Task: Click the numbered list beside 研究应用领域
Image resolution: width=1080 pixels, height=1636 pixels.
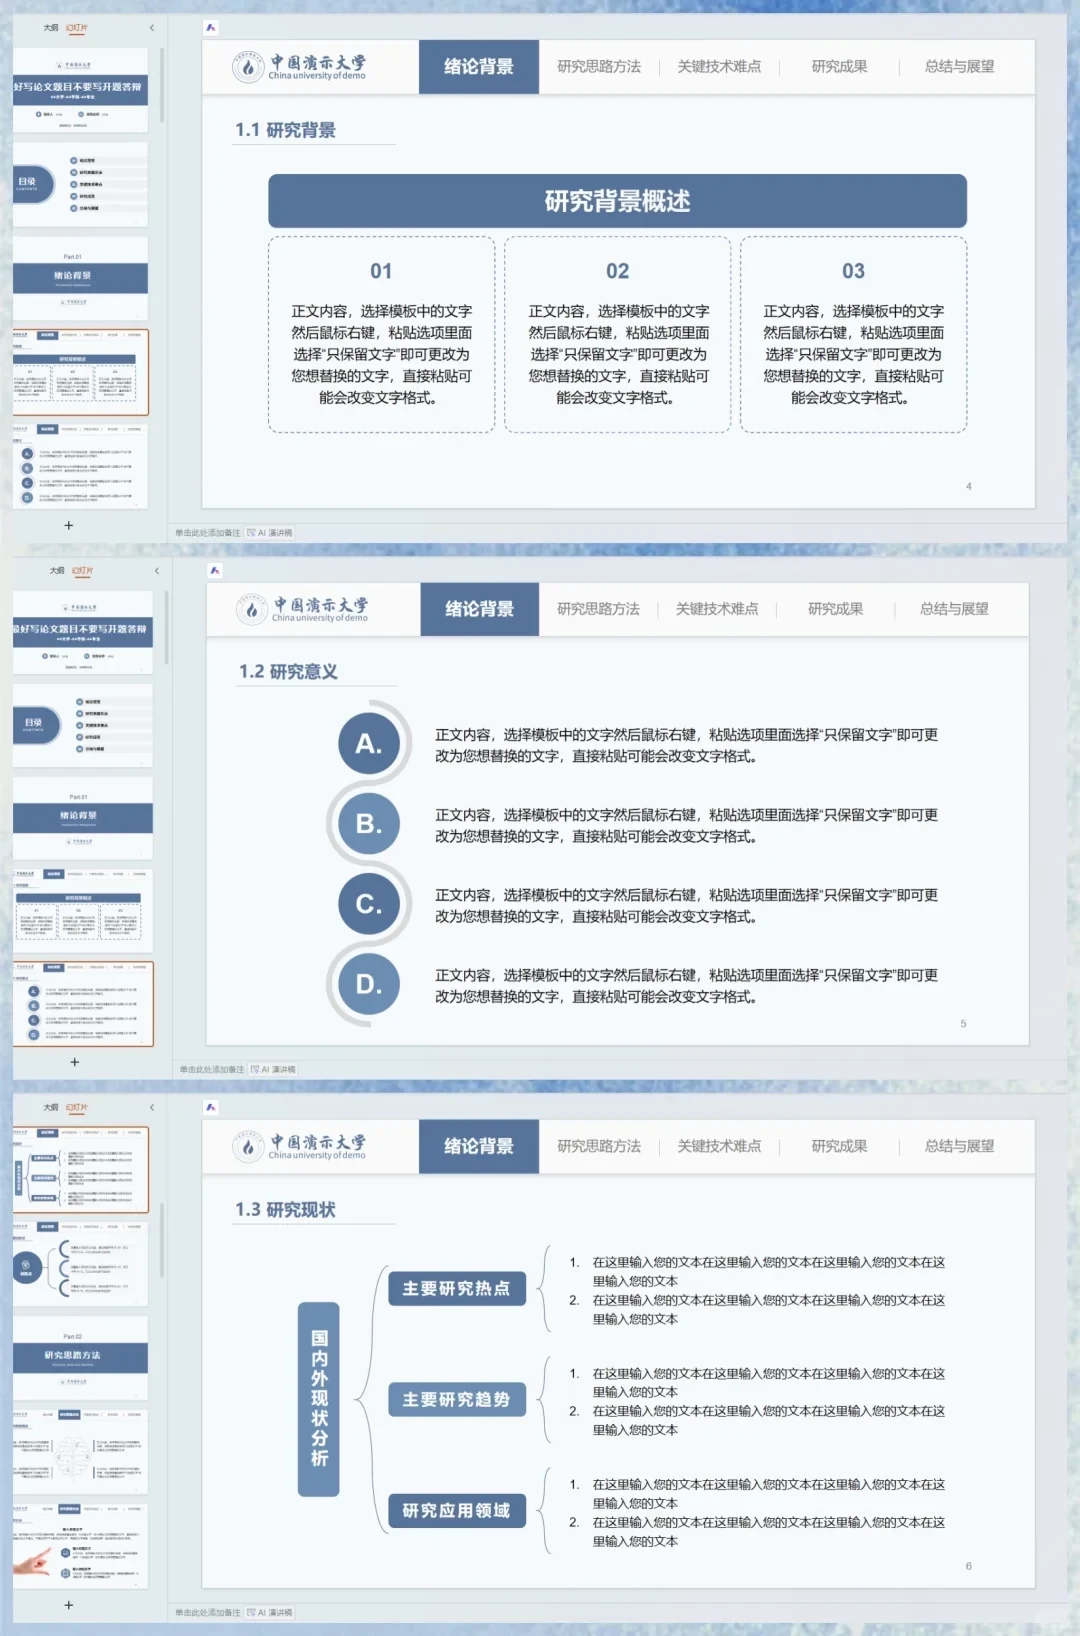Action: [757, 1512]
